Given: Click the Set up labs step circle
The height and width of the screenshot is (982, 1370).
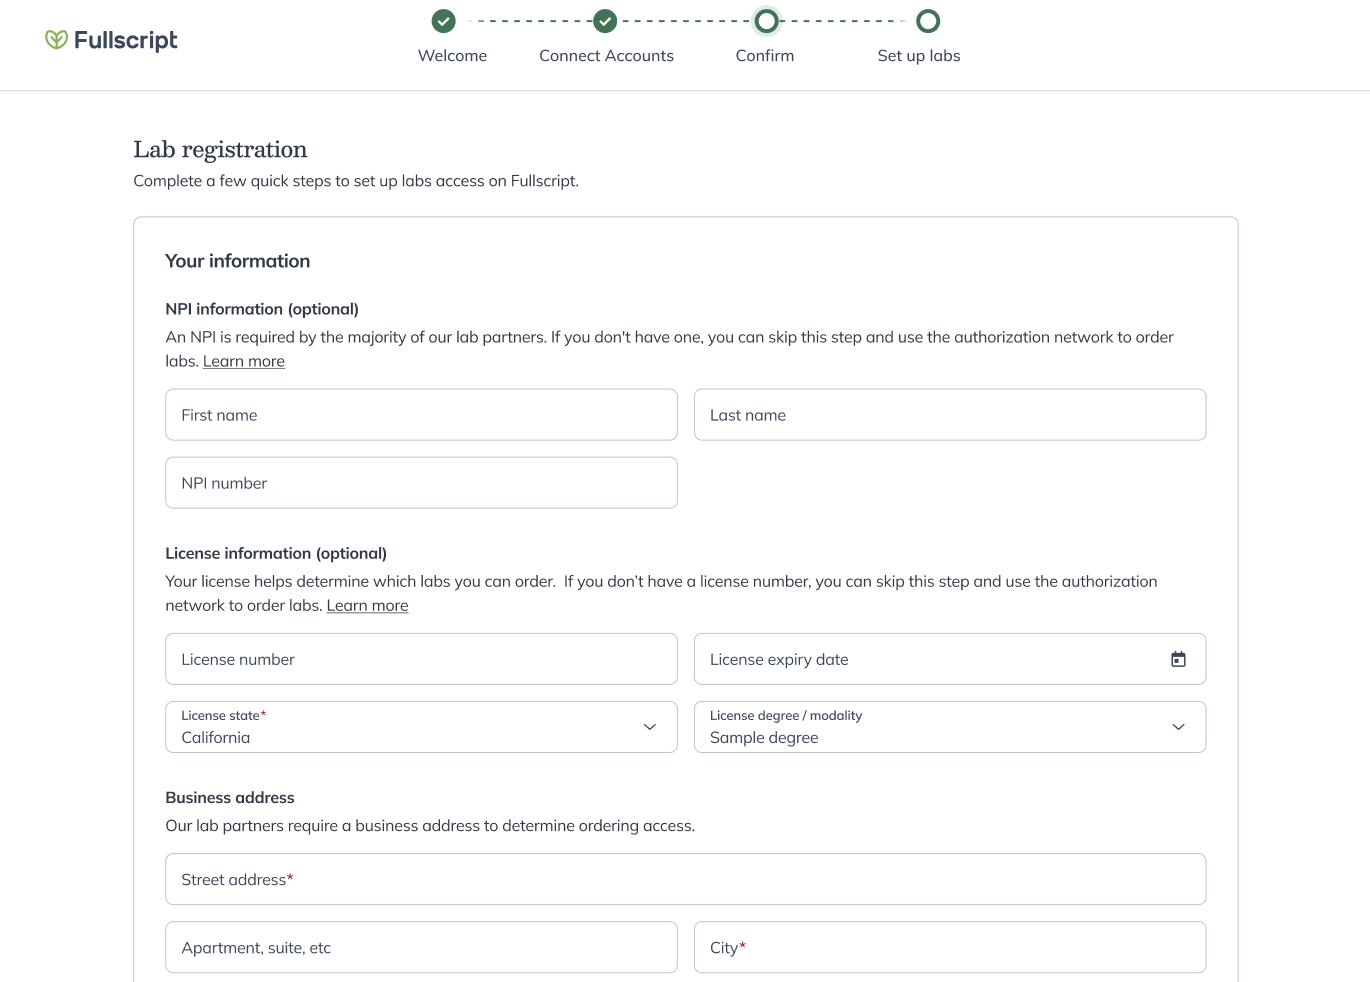Looking at the screenshot, I should click(928, 21).
